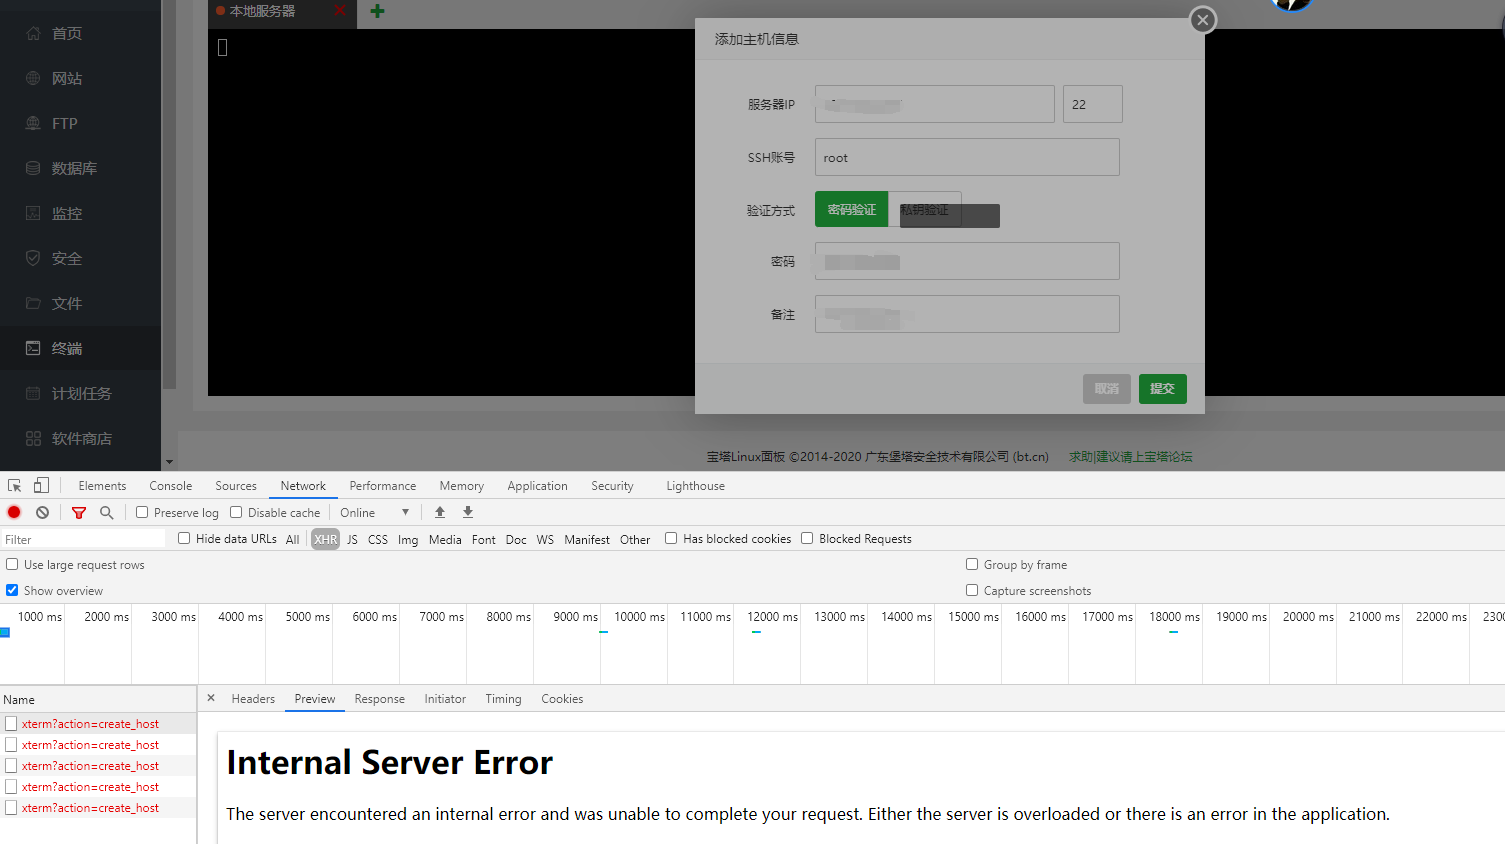The image size is (1505, 844).
Task: Open the 计划任务 calendar icon
Action: pyautogui.click(x=33, y=393)
